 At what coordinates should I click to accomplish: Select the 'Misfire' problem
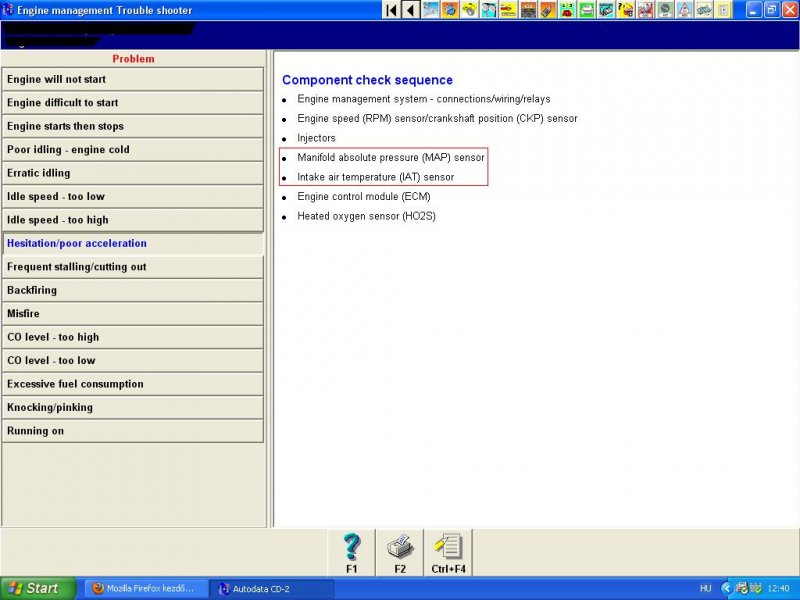click(133, 314)
